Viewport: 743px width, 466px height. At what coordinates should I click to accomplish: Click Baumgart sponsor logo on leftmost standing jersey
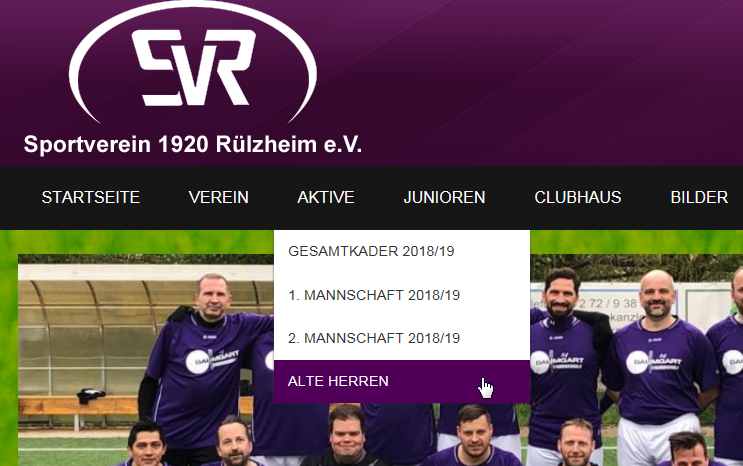click(x=212, y=360)
